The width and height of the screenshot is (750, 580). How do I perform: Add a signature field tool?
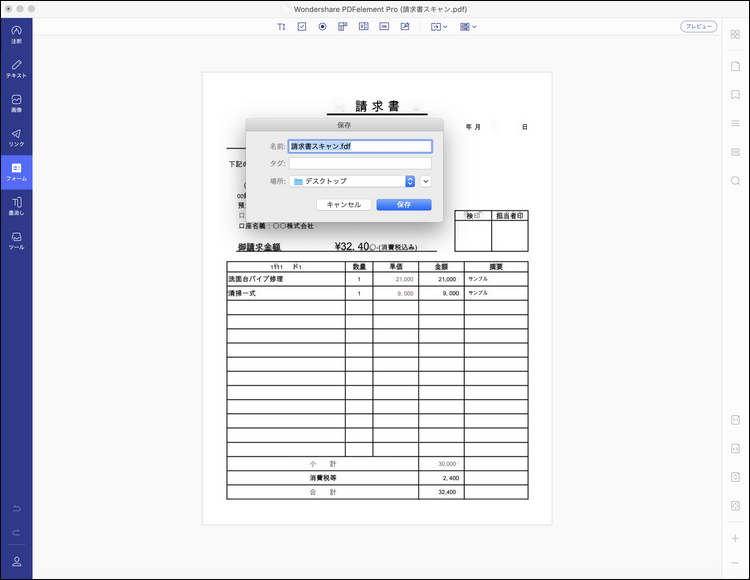(x=405, y=27)
